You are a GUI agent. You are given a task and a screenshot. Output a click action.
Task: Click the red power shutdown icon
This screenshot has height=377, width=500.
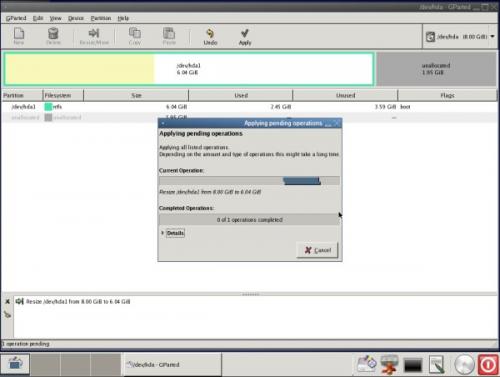(x=488, y=364)
